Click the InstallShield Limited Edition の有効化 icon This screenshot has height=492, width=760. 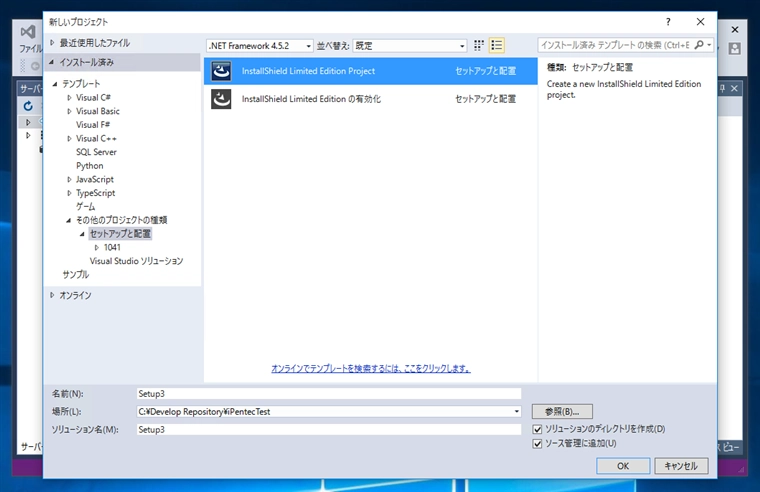[x=221, y=99]
